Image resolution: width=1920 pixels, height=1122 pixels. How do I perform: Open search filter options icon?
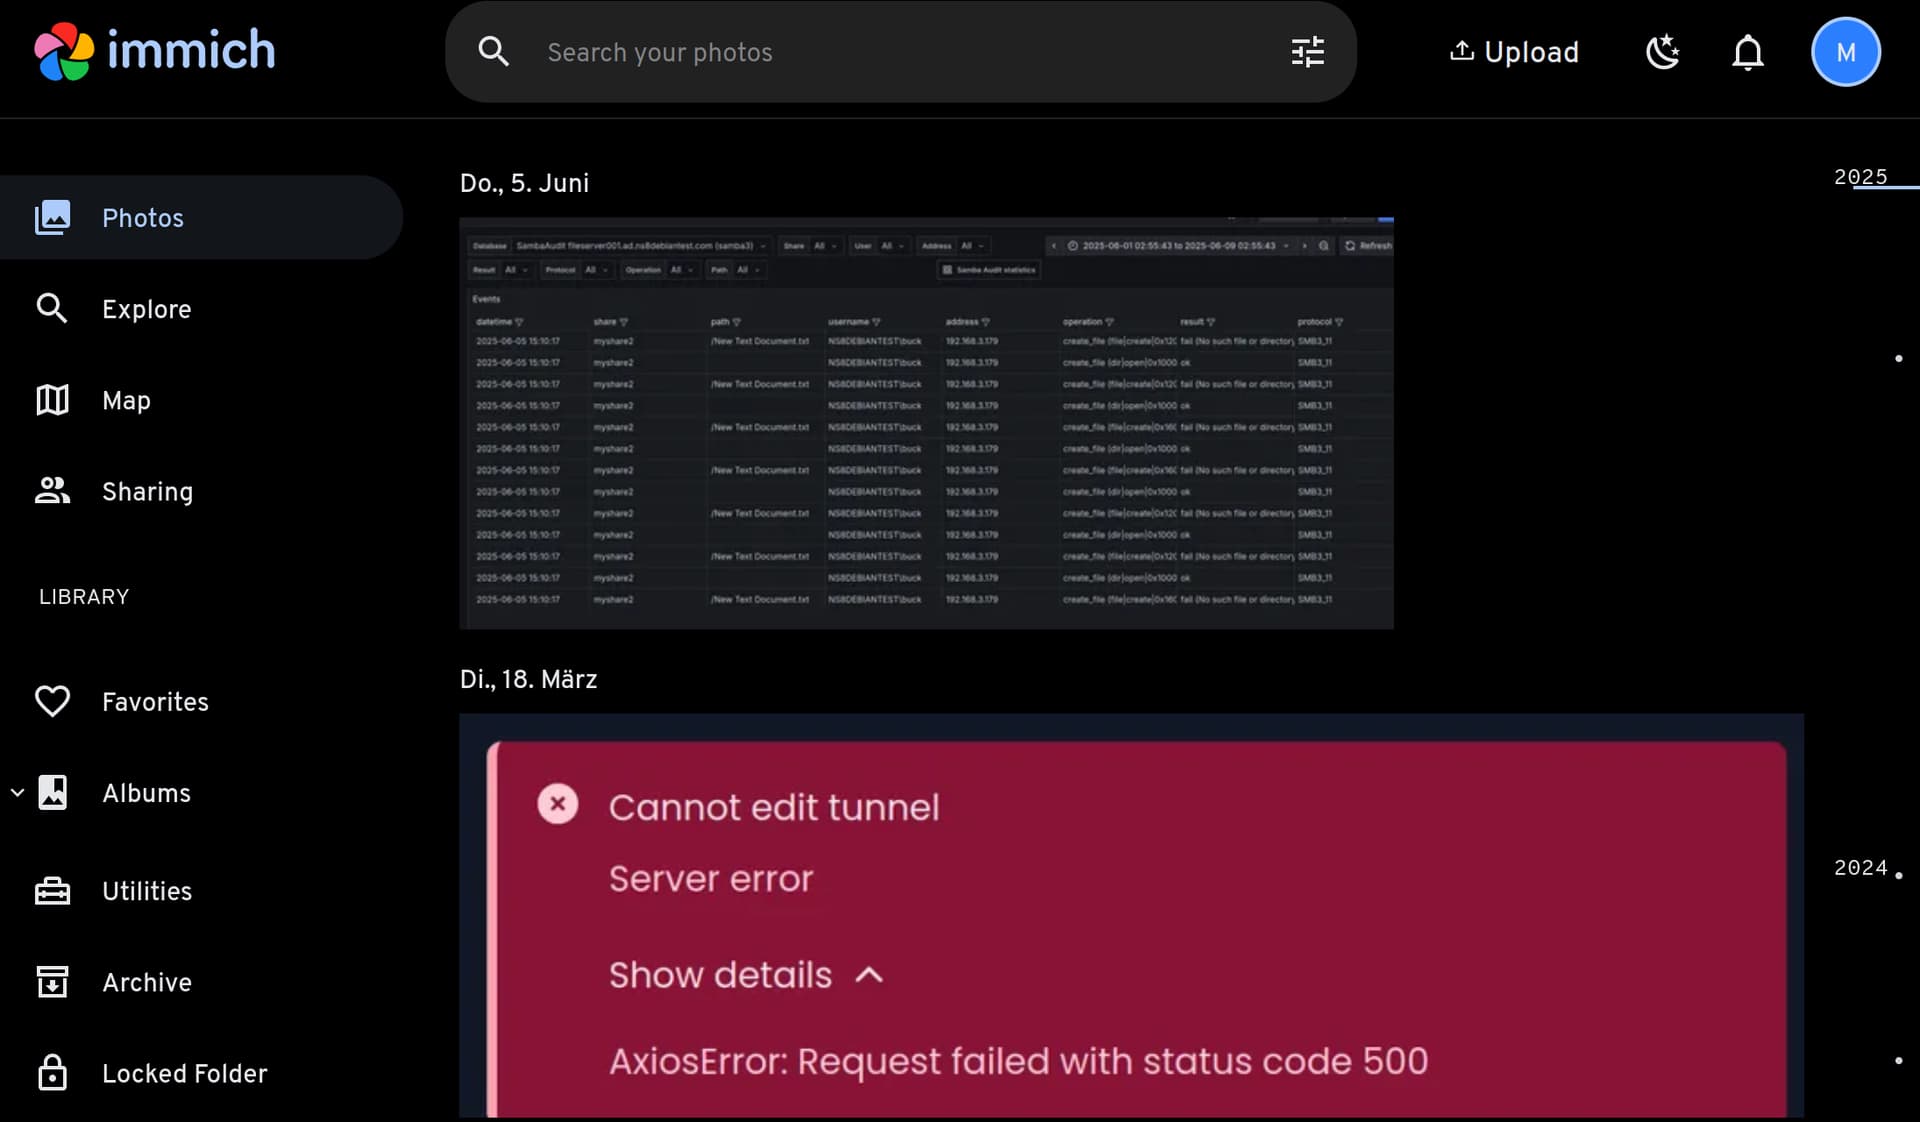(1307, 52)
